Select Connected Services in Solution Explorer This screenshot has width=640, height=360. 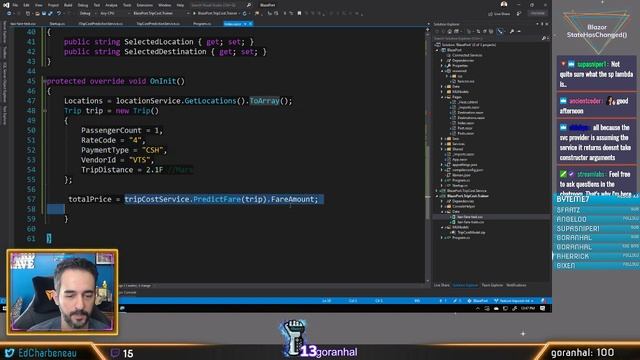click(467, 55)
